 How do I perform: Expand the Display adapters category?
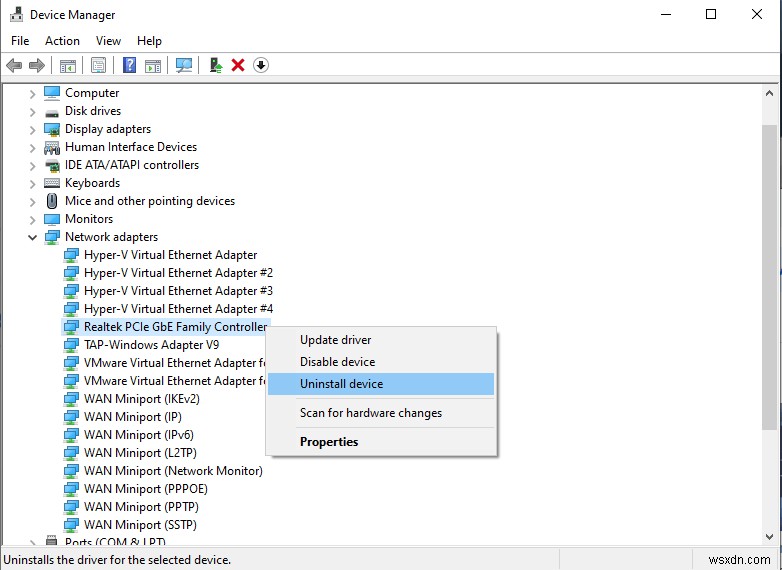point(32,129)
